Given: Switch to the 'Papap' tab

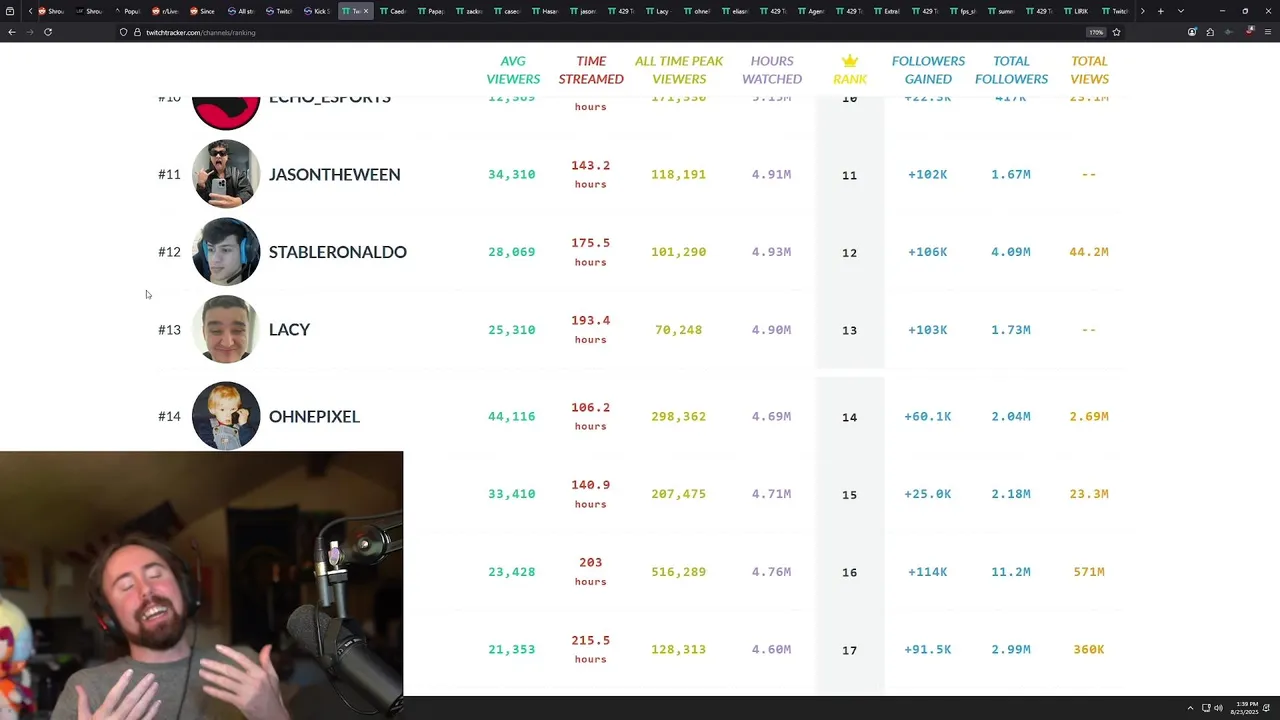Looking at the screenshot, I should pos(430,11).
